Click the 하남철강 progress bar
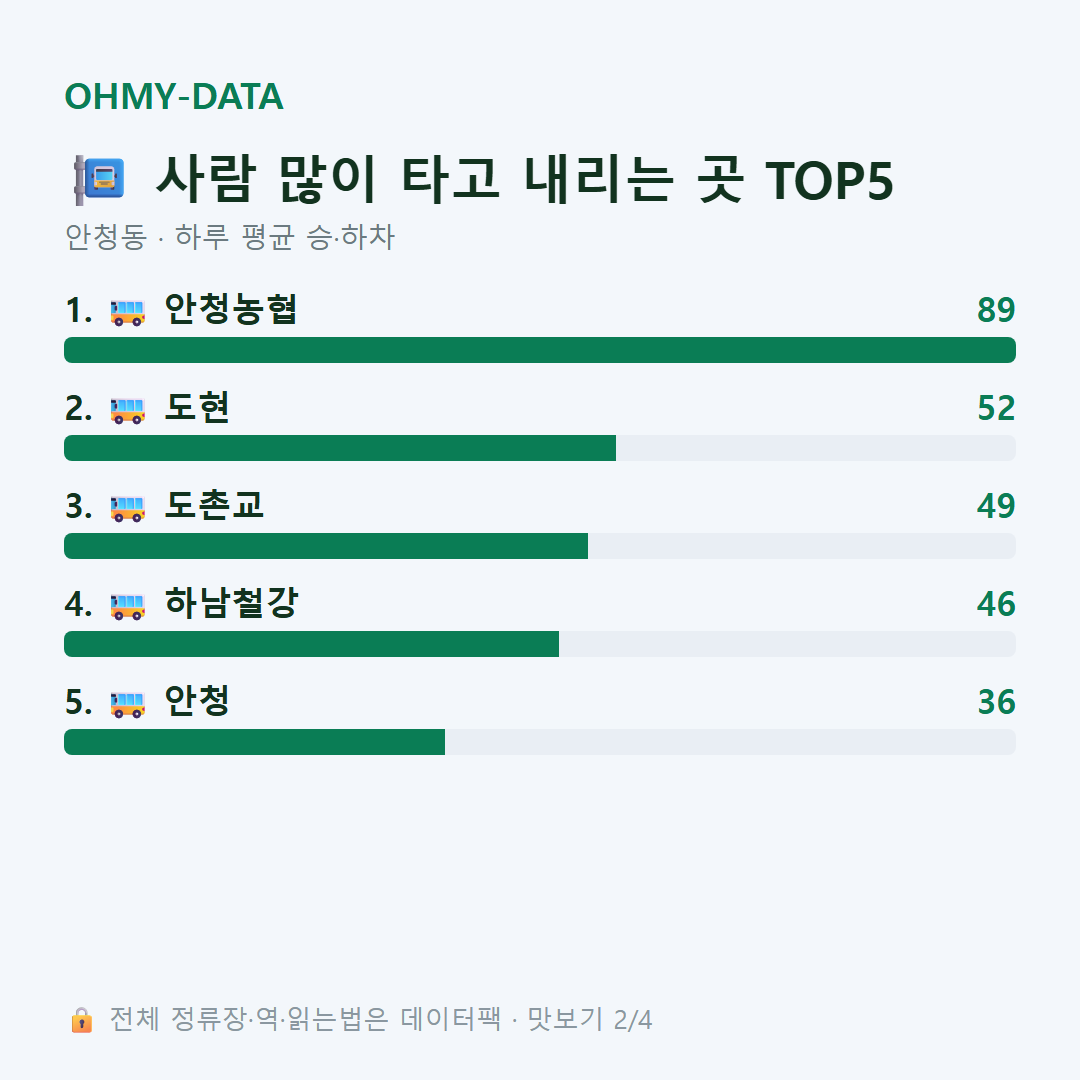 coord(540,644)
